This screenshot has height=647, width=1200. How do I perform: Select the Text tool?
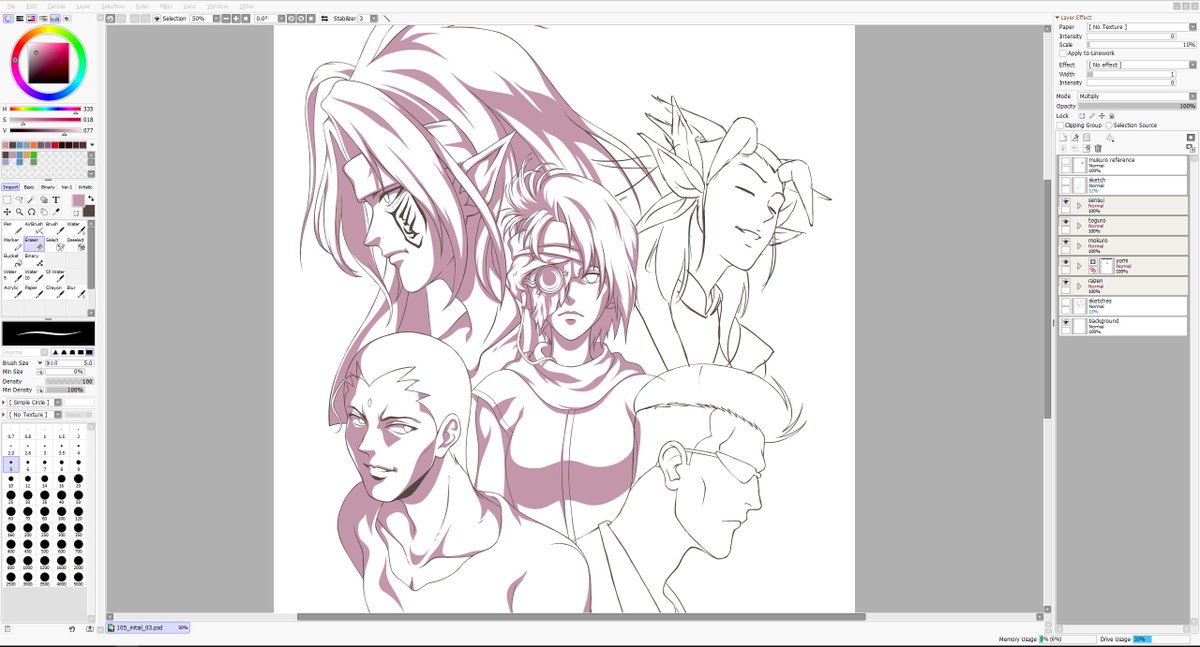point(56,199)
